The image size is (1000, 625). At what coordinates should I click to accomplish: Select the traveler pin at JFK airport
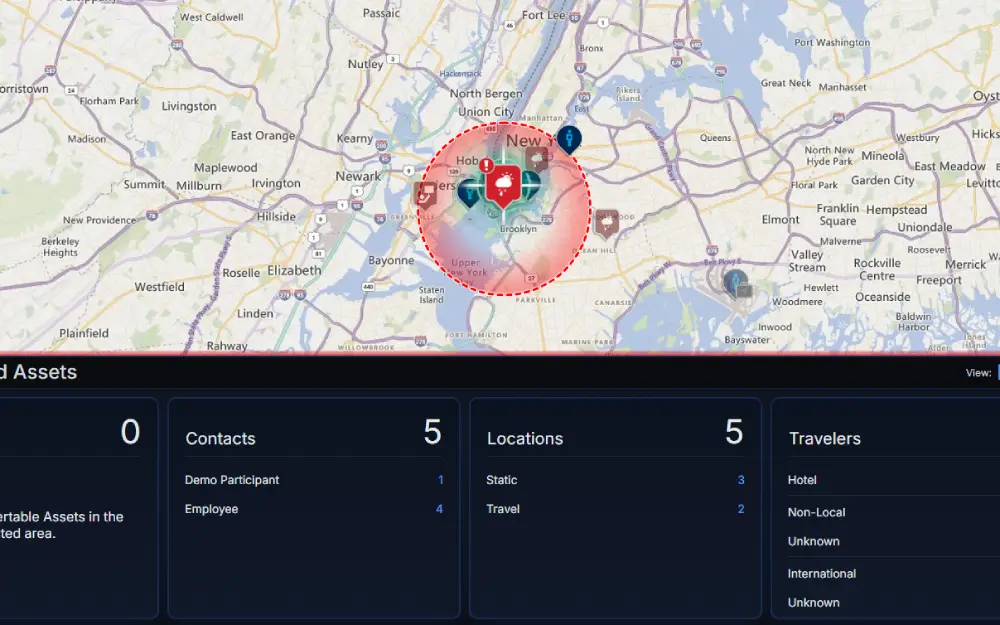click(736, 283)
